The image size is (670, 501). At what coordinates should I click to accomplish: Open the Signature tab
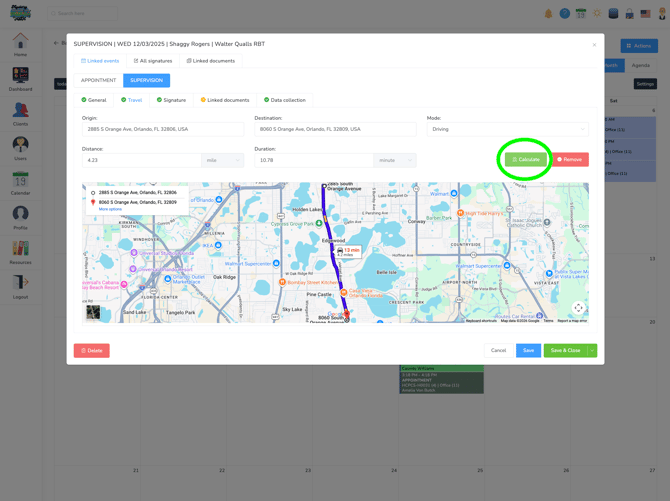pyautogui.click(x=171, y=100)
